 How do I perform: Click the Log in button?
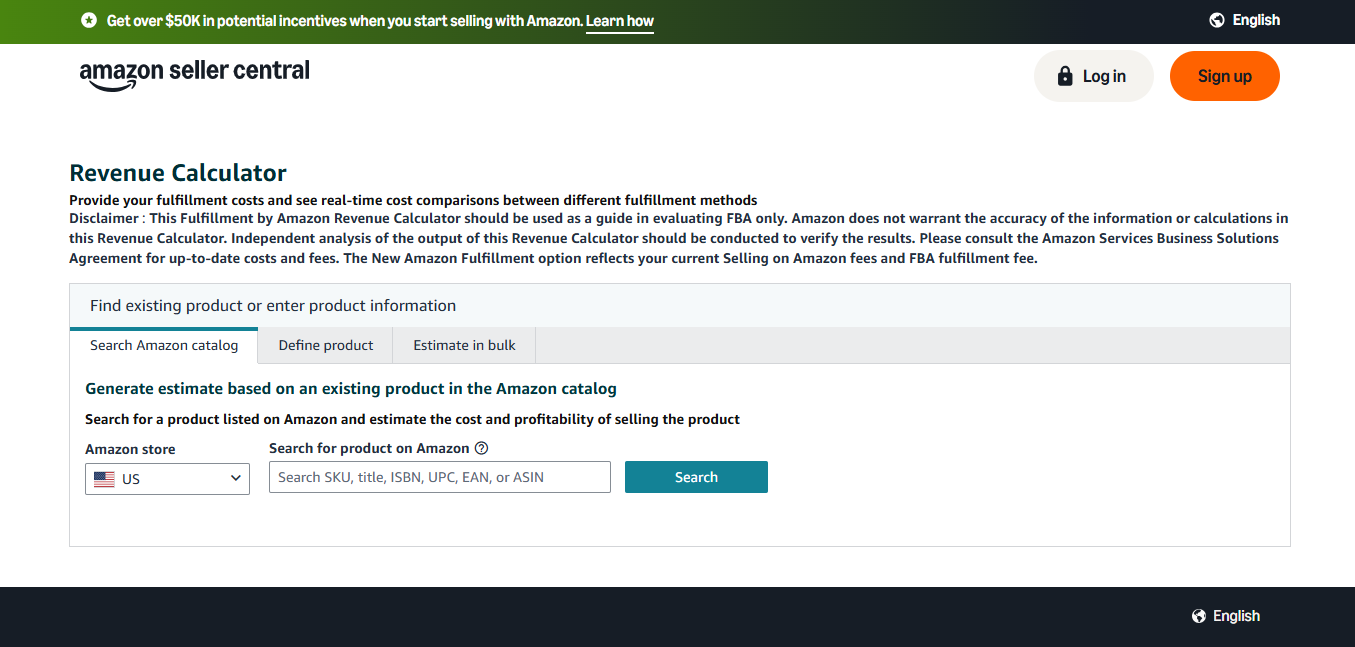pyautogui.click(x=1093, y=75)
